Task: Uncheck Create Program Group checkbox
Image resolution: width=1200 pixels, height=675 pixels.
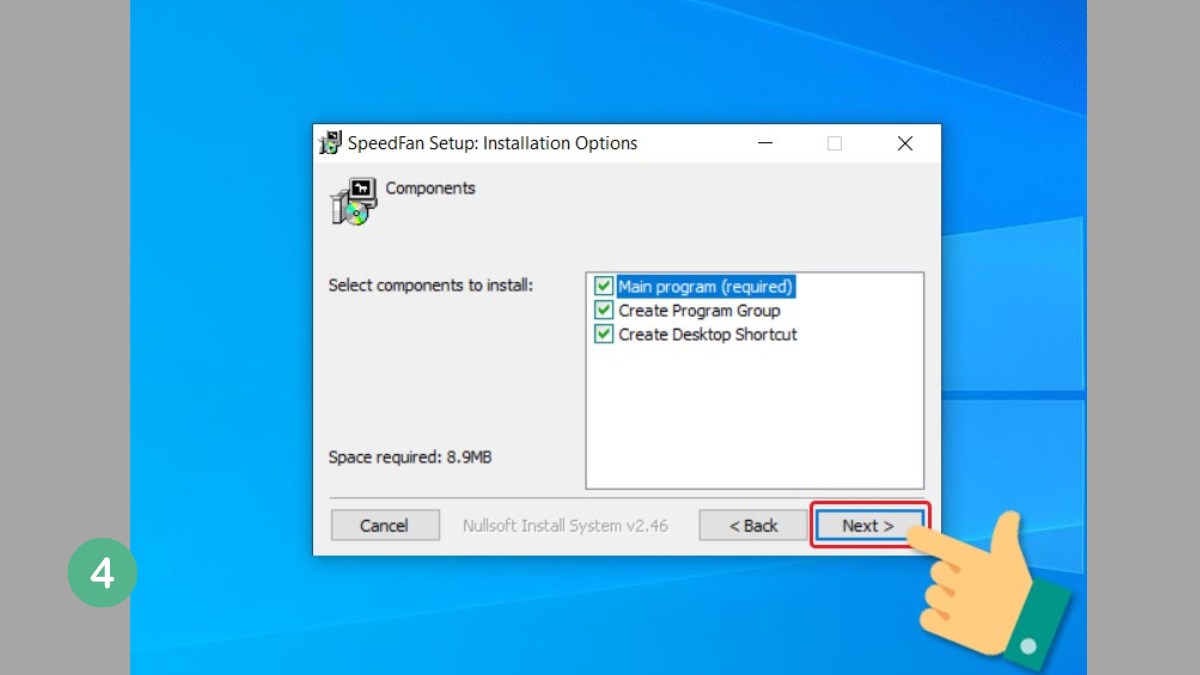Action: (x=604, y=310)
